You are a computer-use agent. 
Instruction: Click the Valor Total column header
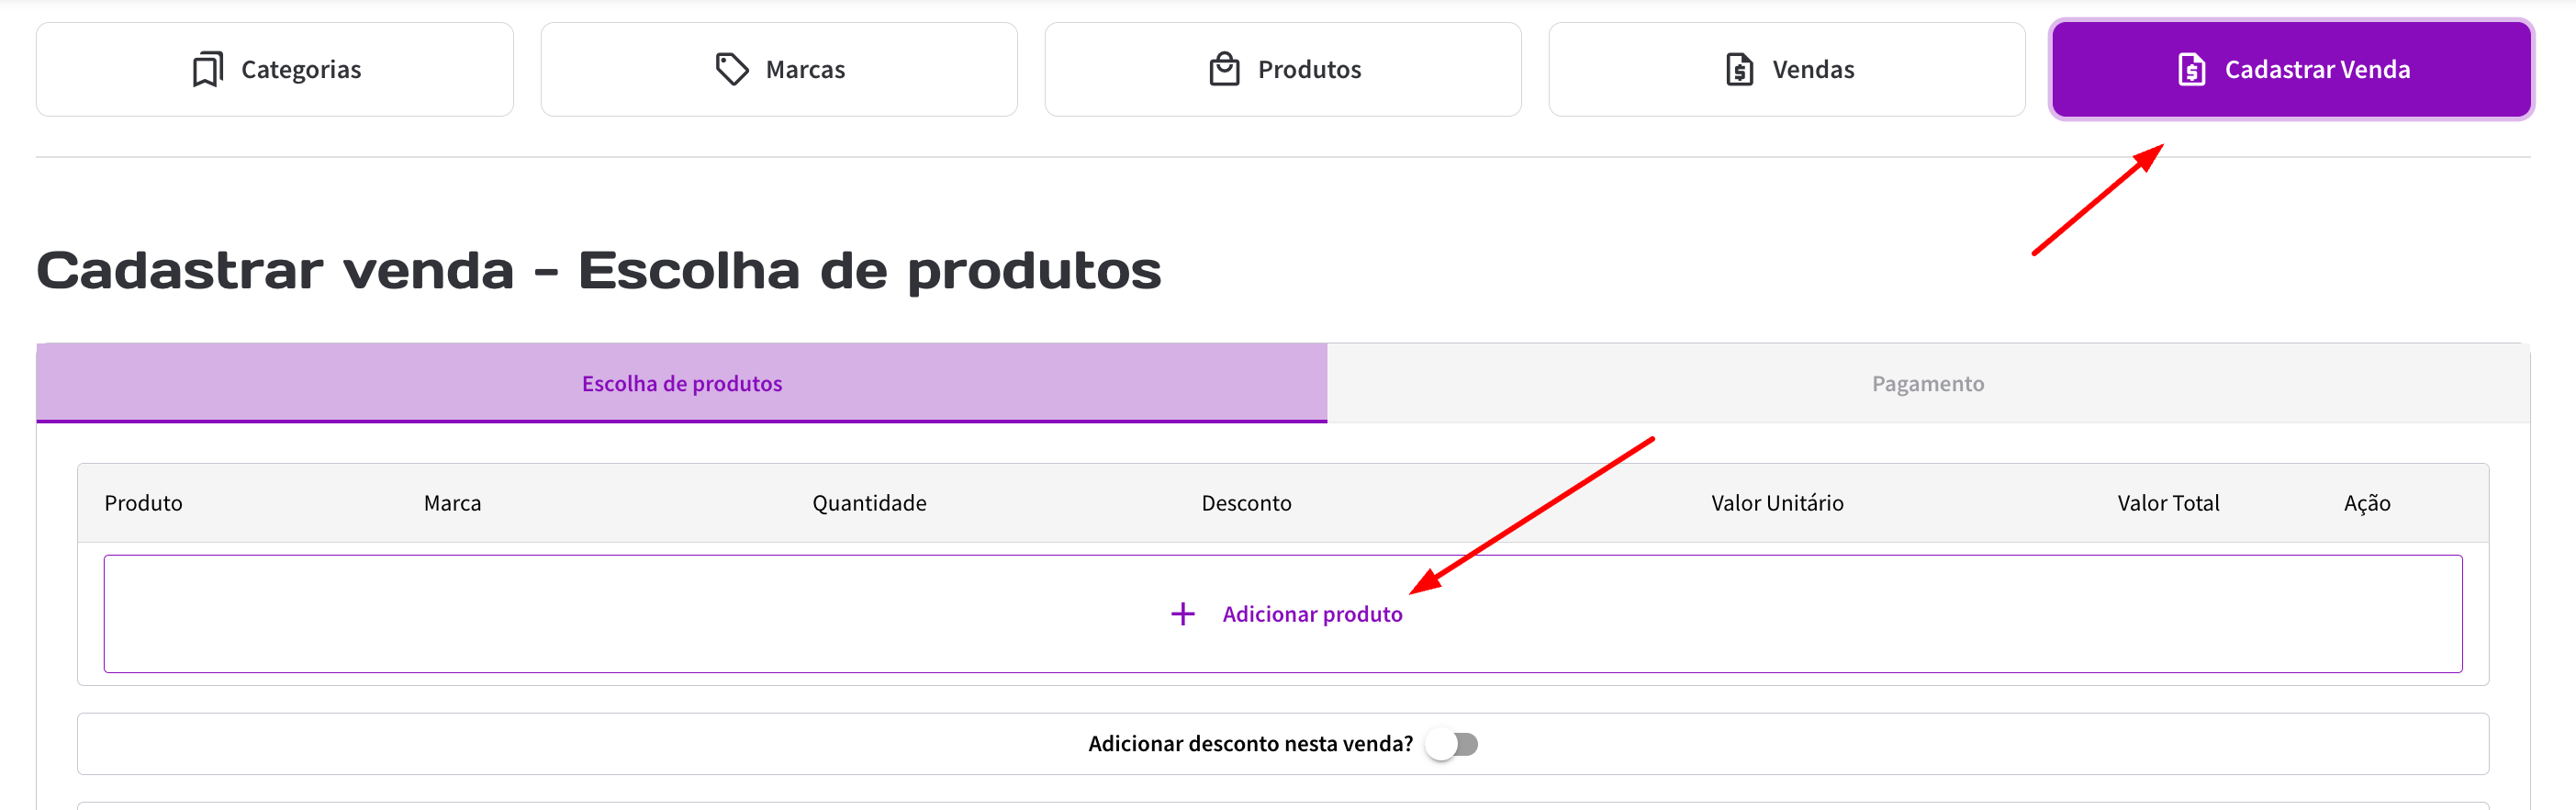pyautogui.click(x=2168, y=503)
